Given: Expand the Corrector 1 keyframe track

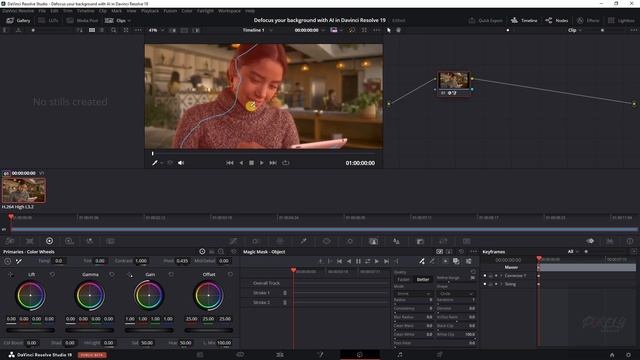Looking at the screenshot, I should (502, 276).
